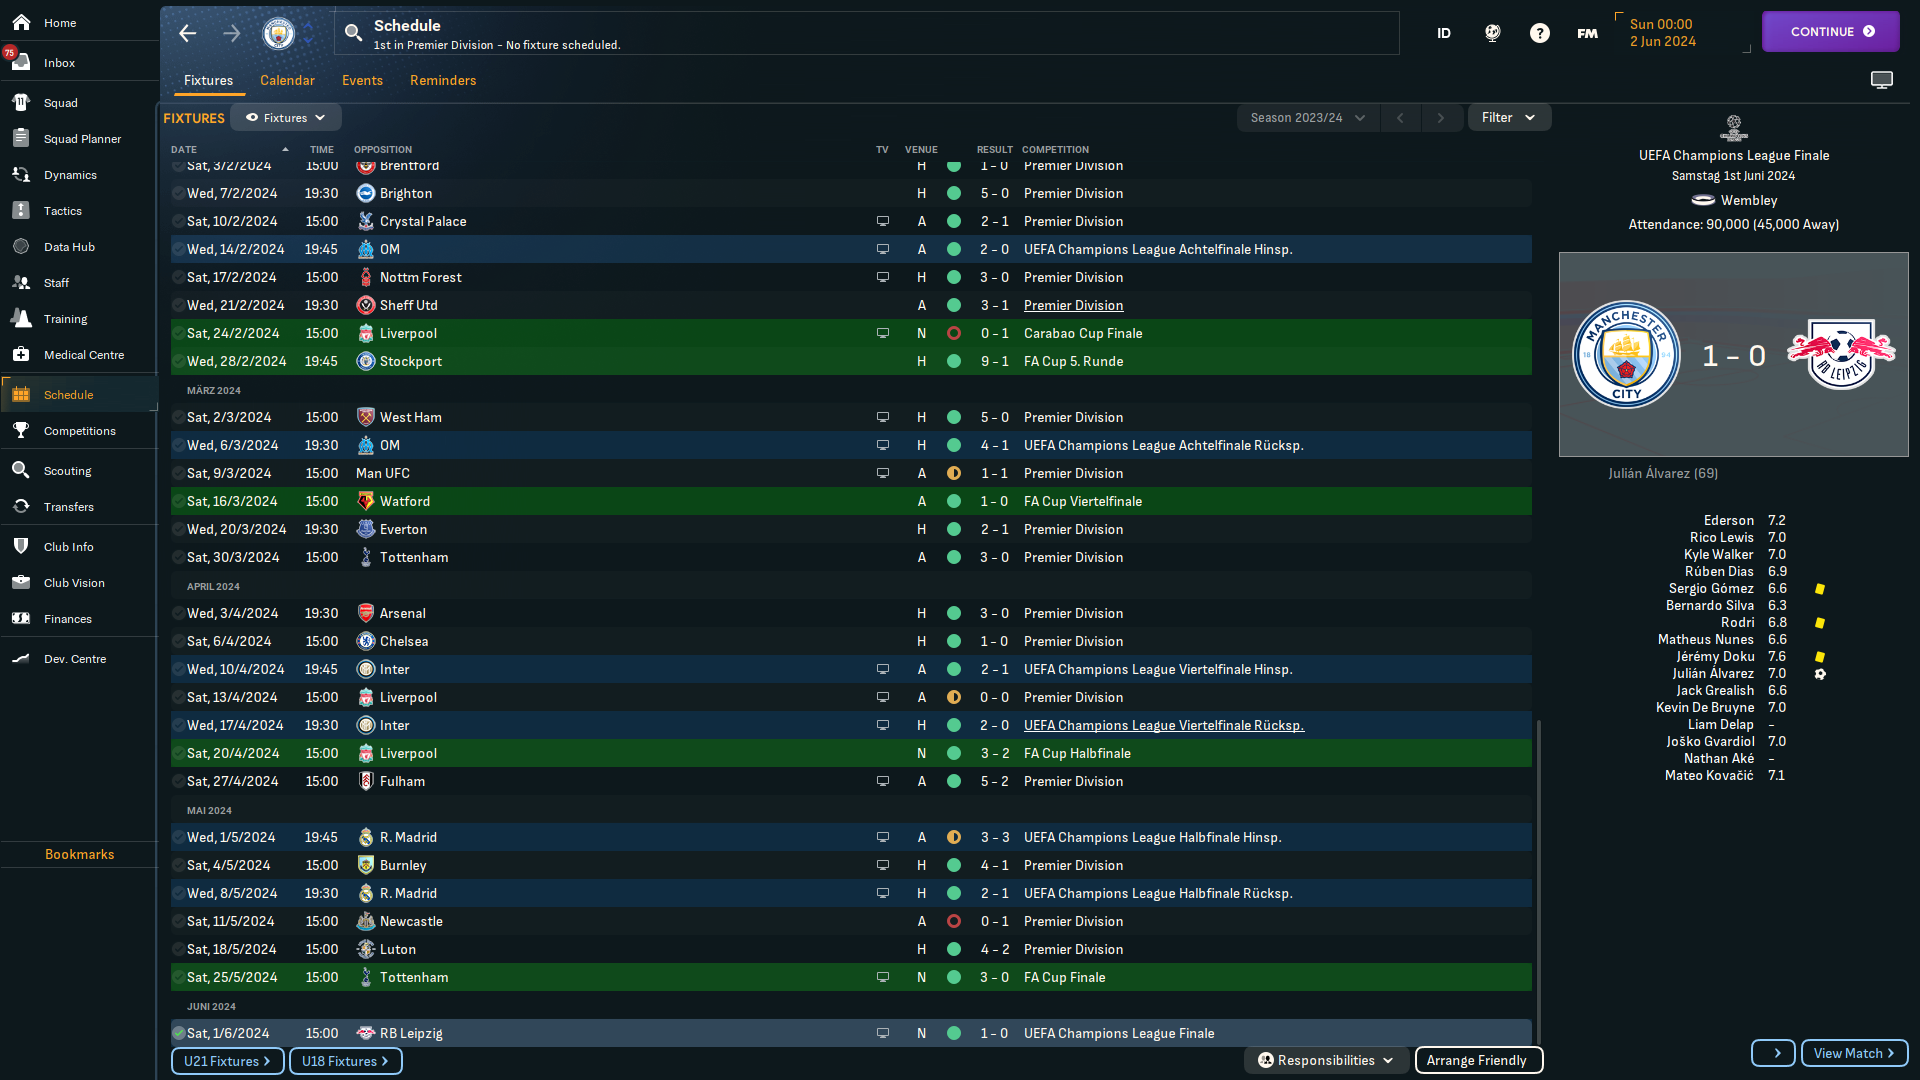
Task: Go back with the left arrow
Action: pos(188,33)
